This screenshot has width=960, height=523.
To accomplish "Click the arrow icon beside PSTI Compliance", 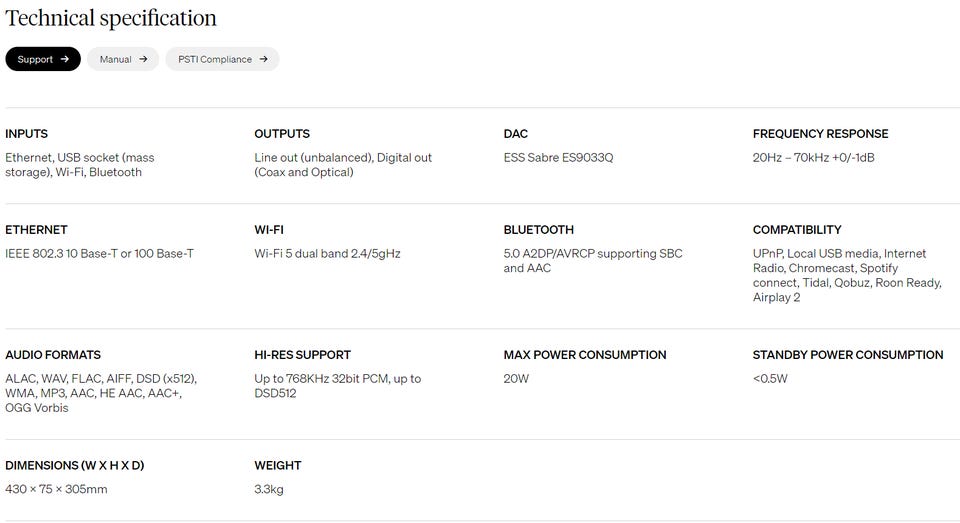I will [x=263, y=59].
